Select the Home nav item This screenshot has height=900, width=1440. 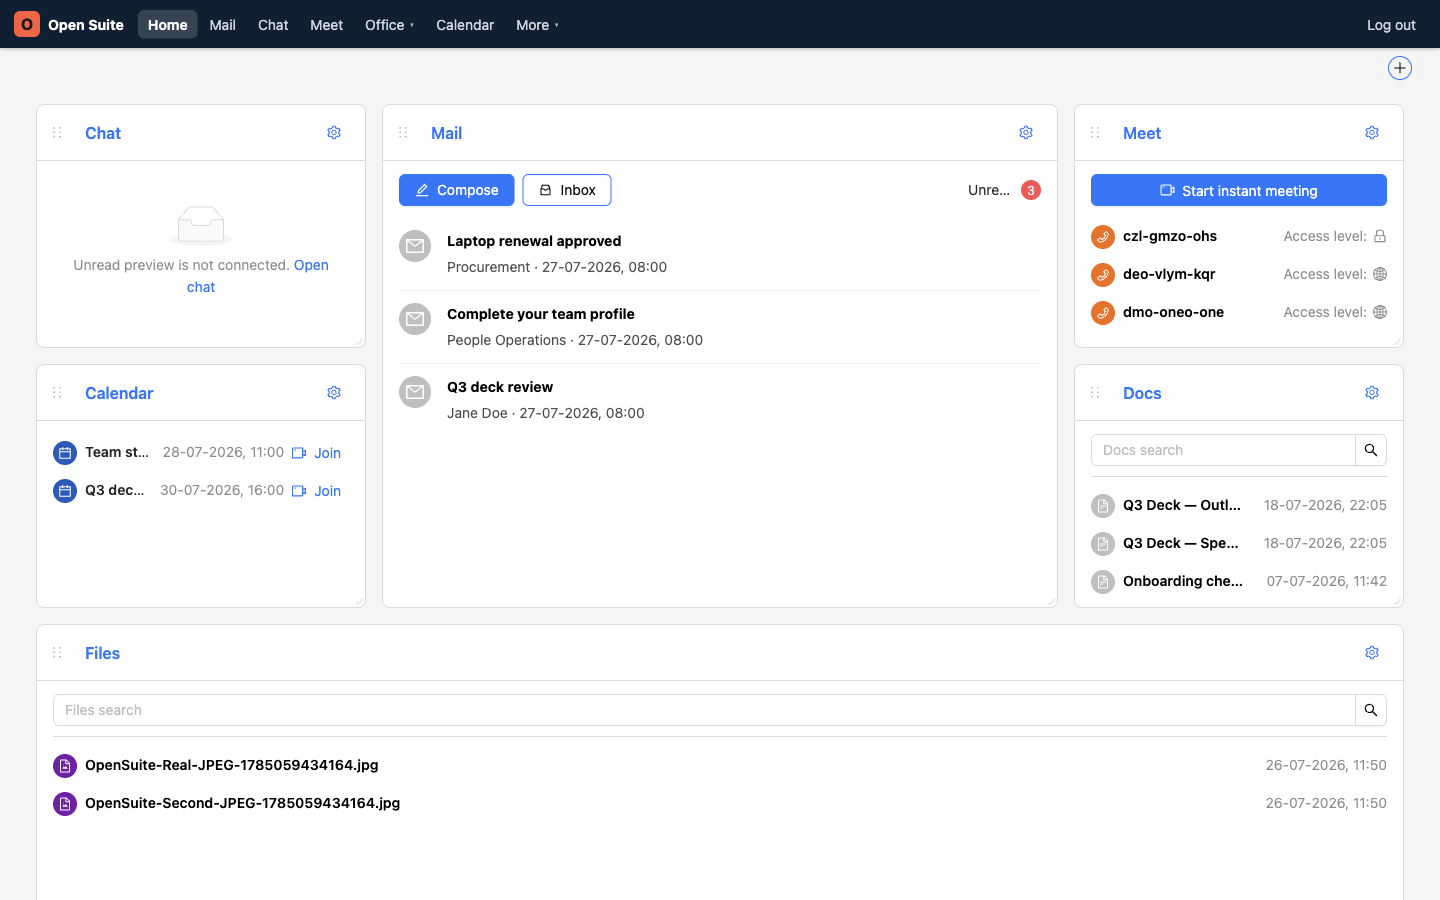(x=167, y=25)
